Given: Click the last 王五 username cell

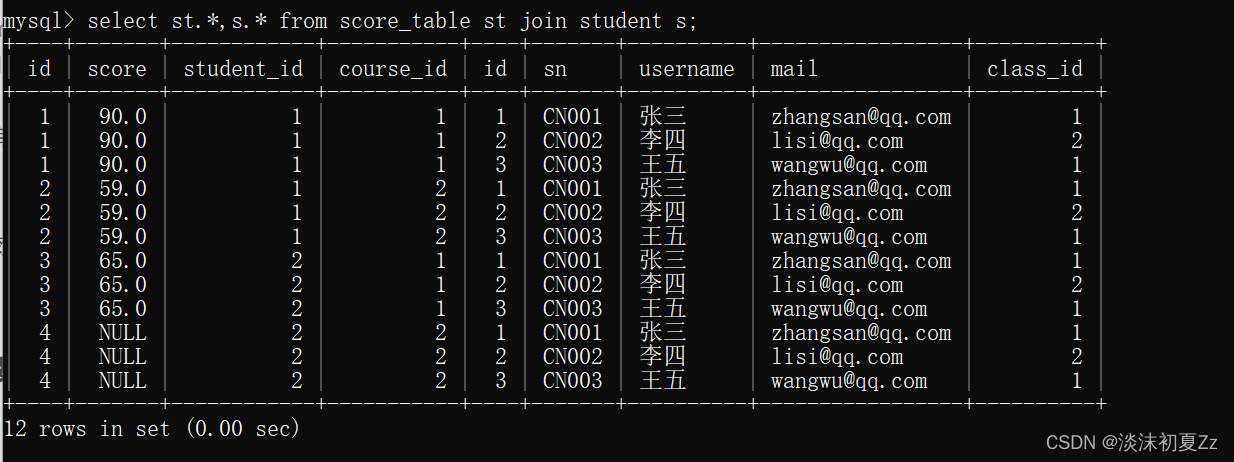Looking at the screenshot, I should point(663,381).
